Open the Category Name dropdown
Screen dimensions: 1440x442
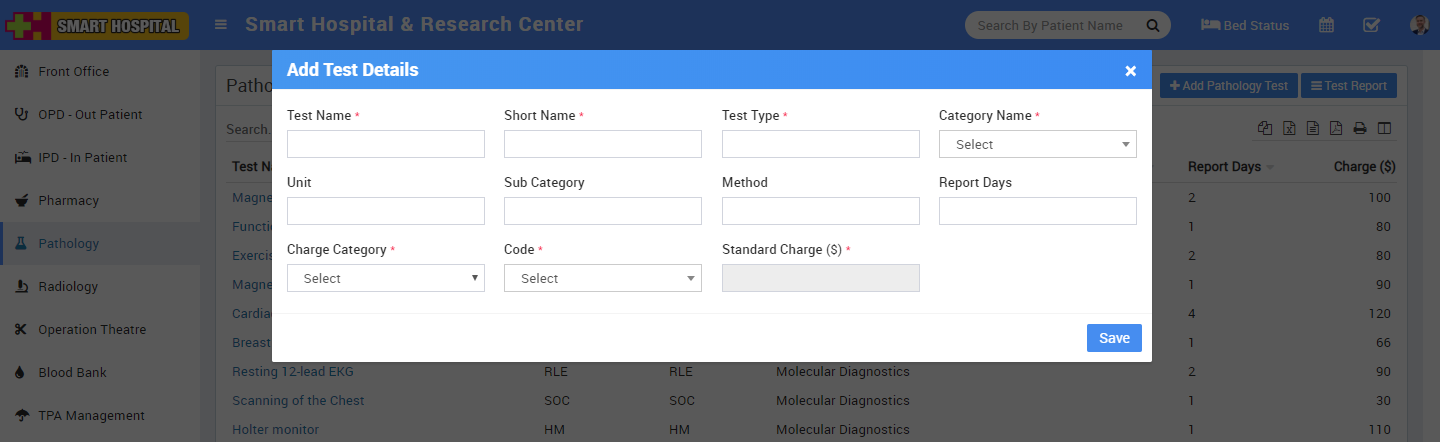[x=1037, y=144]
